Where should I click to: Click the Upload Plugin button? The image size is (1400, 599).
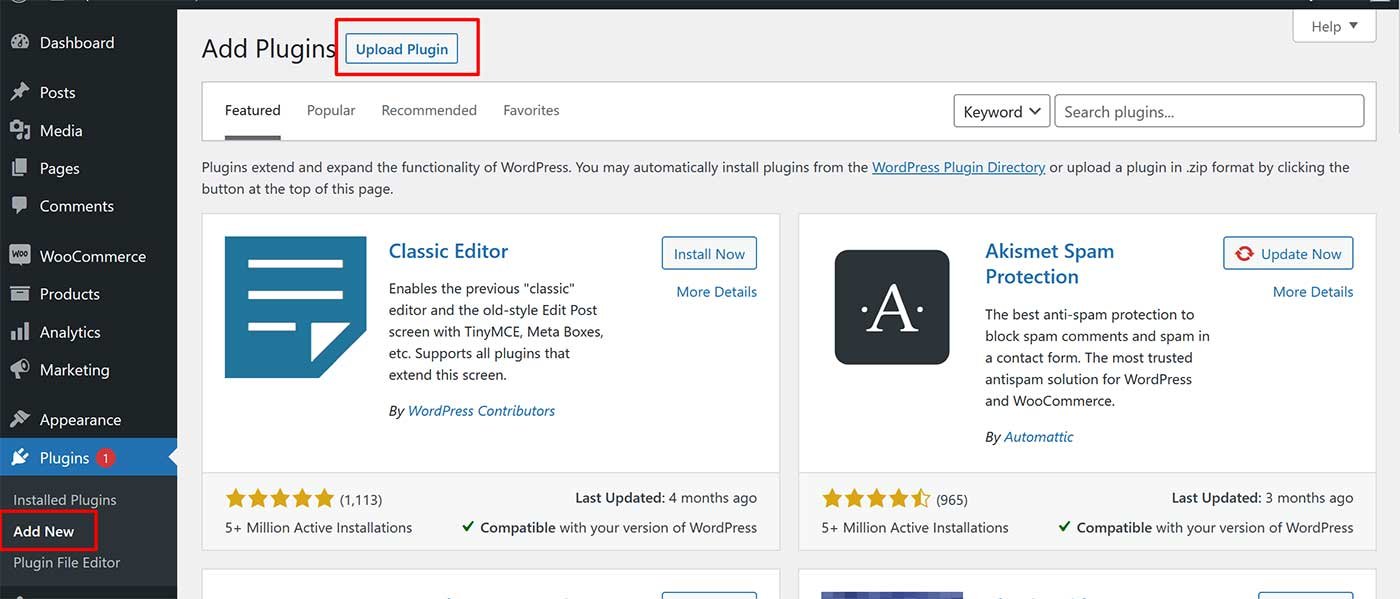[x=402, y=49]
